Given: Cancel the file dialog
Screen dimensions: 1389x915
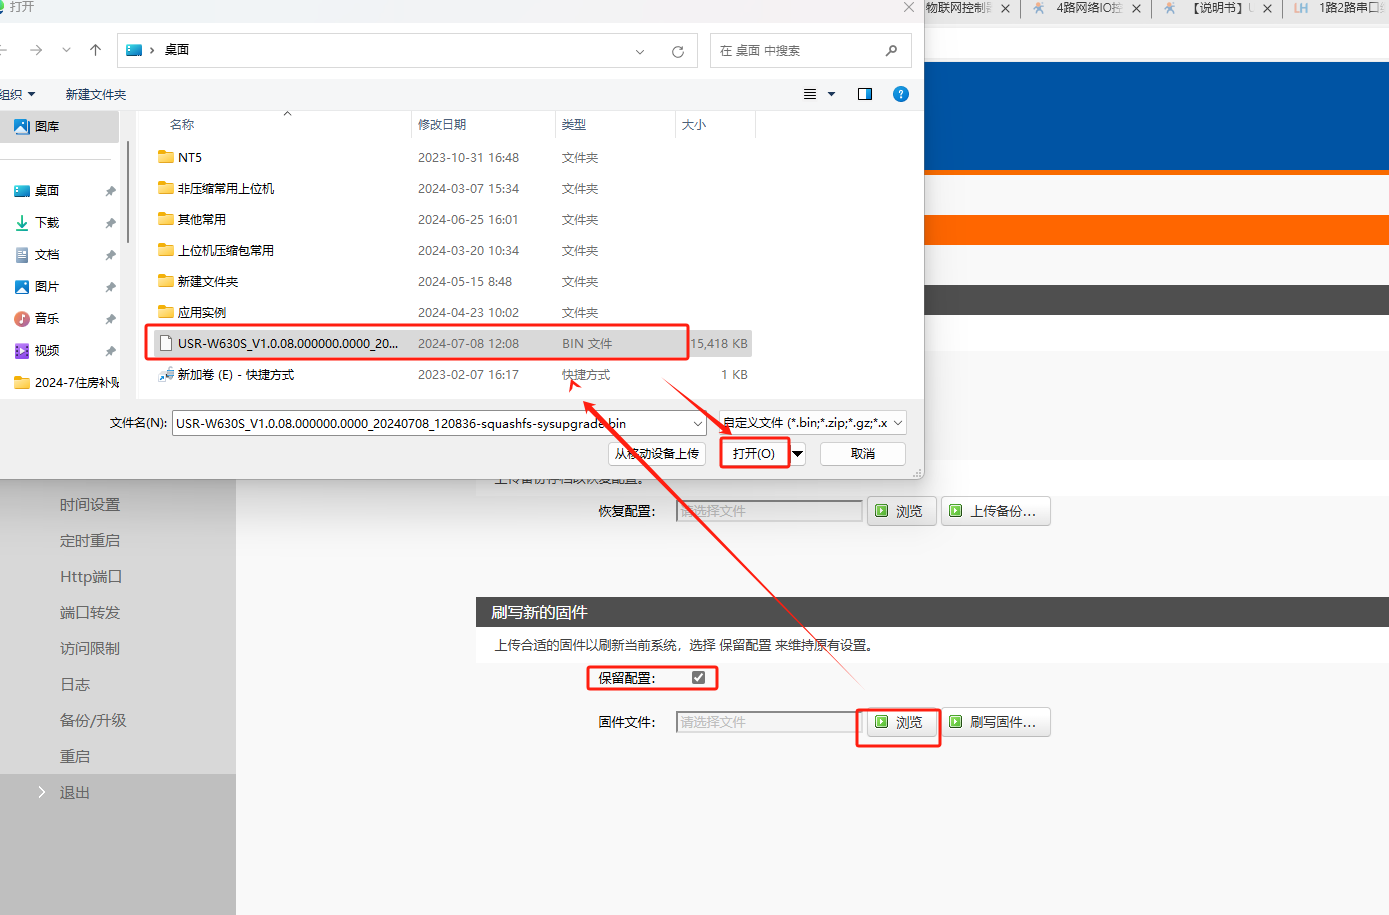Looking at the screenshot, I should point(863,453).
